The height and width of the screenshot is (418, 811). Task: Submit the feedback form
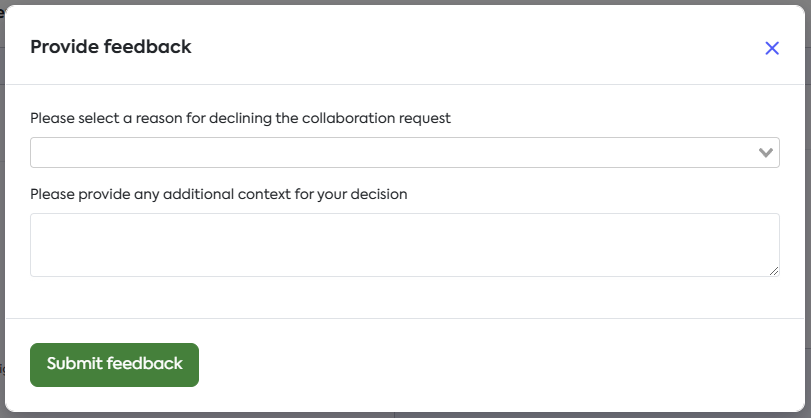[114, 364]
